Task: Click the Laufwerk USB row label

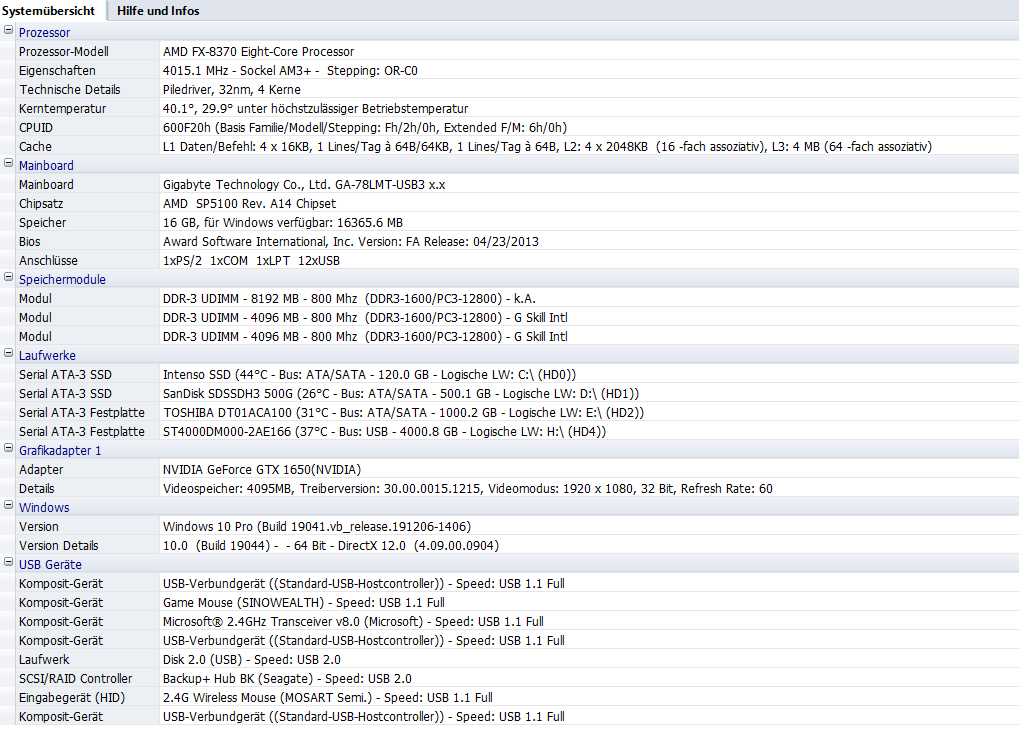Action: click(44, 660)
